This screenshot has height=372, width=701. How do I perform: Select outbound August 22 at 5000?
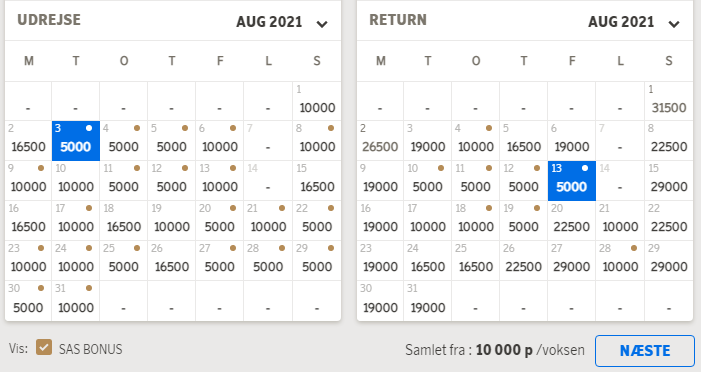pos(317,221)
